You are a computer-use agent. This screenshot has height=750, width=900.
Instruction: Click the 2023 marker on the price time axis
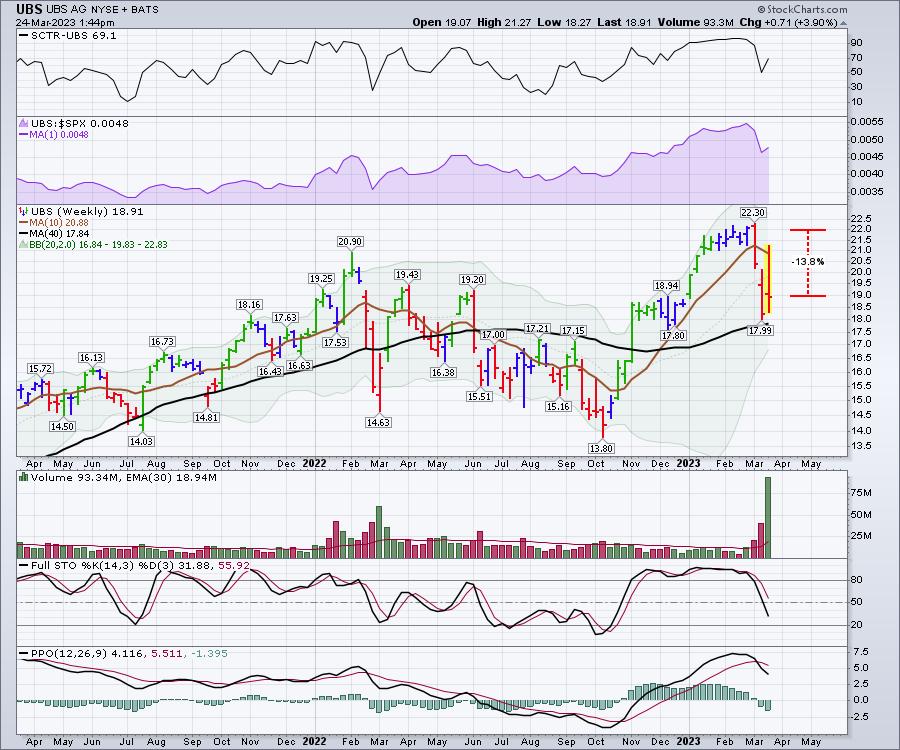[x=688, y=463]
